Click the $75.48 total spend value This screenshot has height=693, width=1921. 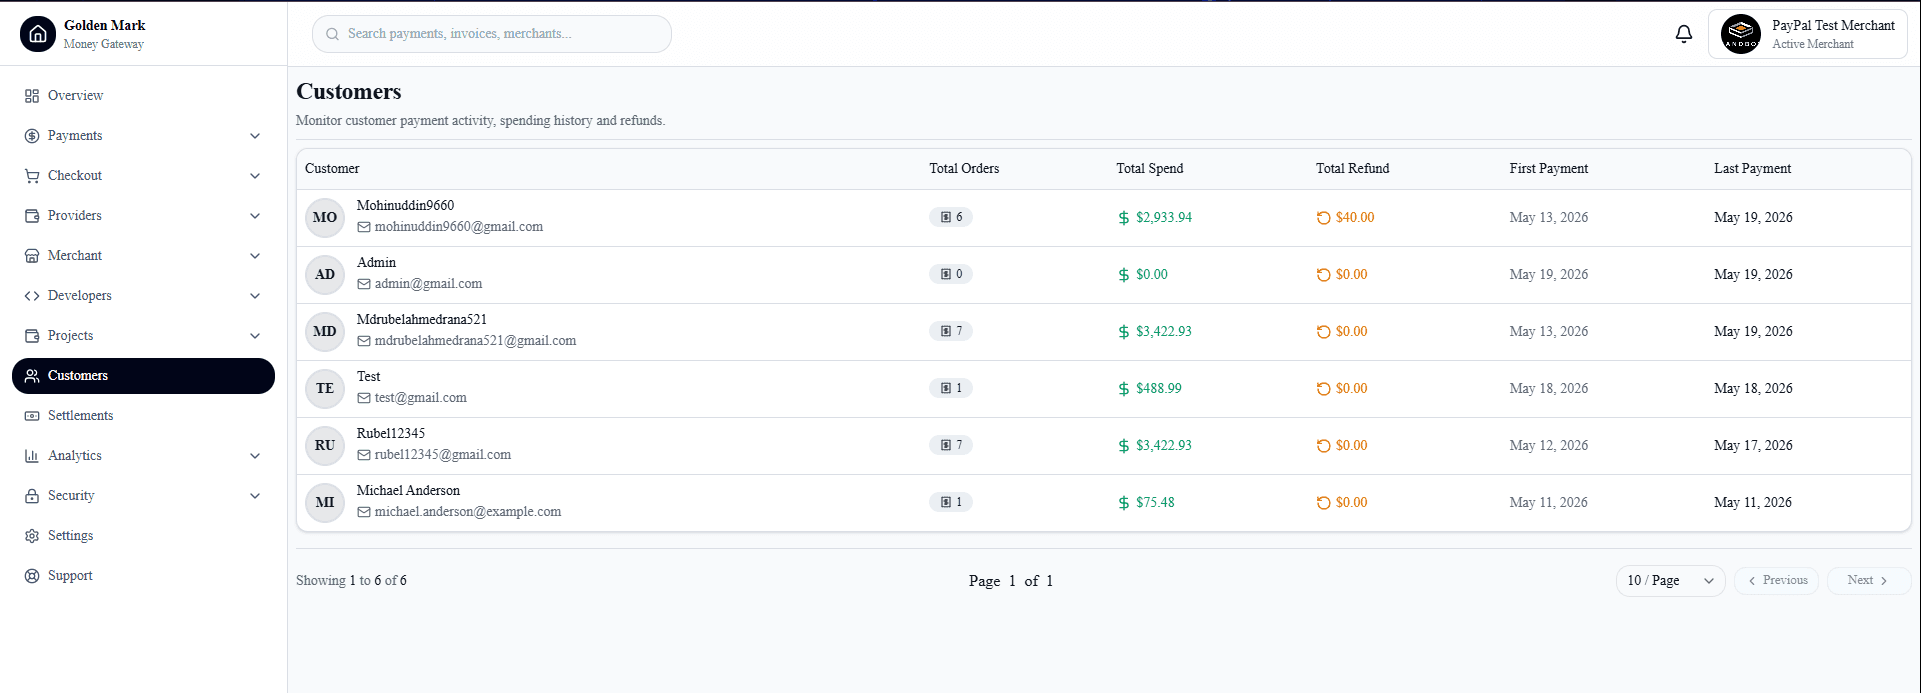[x=1155, y=503]
